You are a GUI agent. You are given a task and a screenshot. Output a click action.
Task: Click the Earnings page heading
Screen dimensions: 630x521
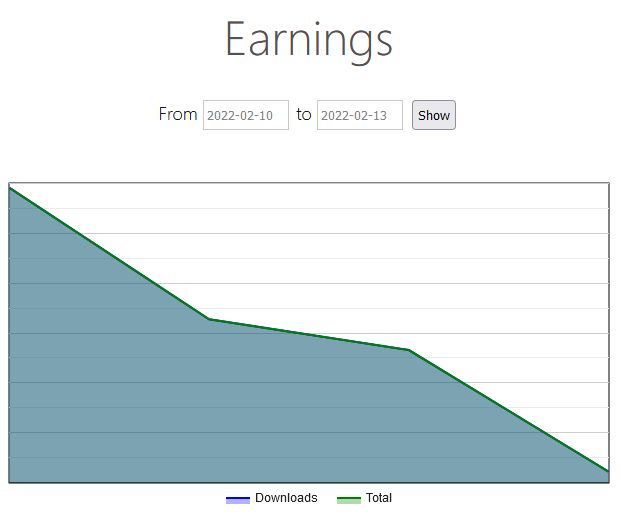309,40
